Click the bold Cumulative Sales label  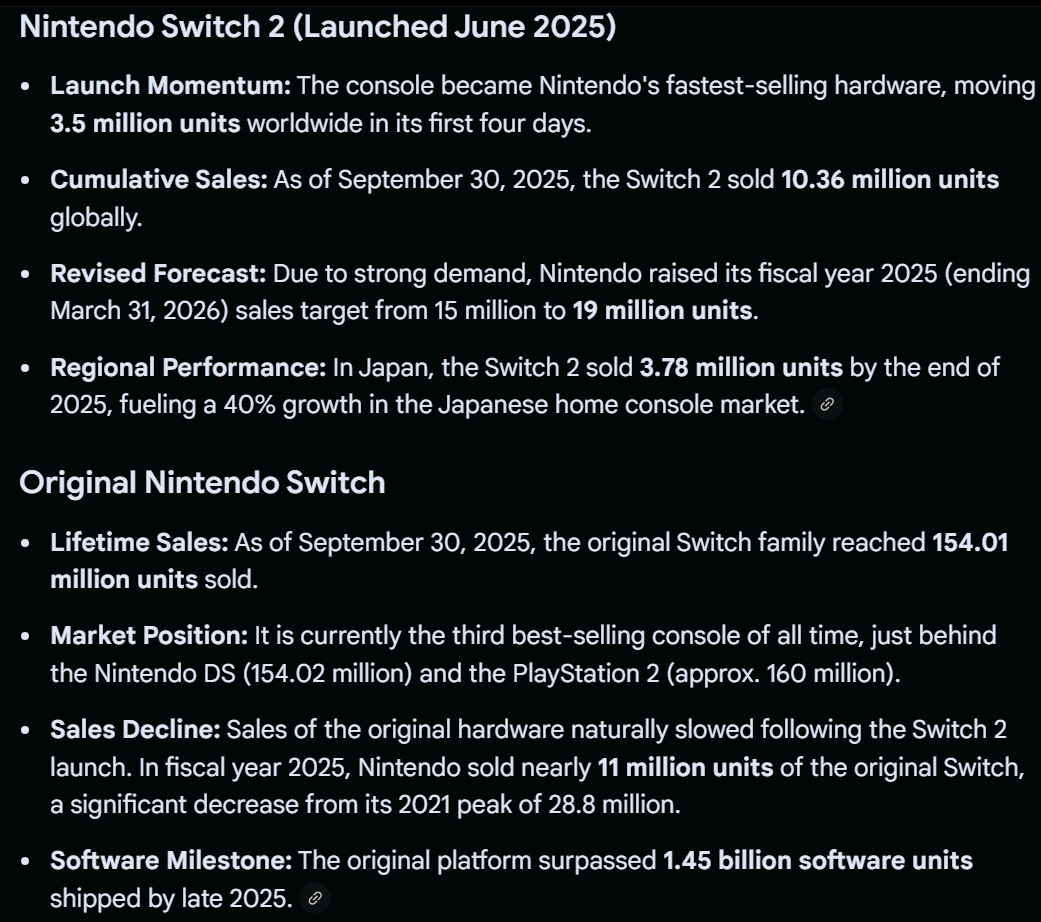(159, 180)
